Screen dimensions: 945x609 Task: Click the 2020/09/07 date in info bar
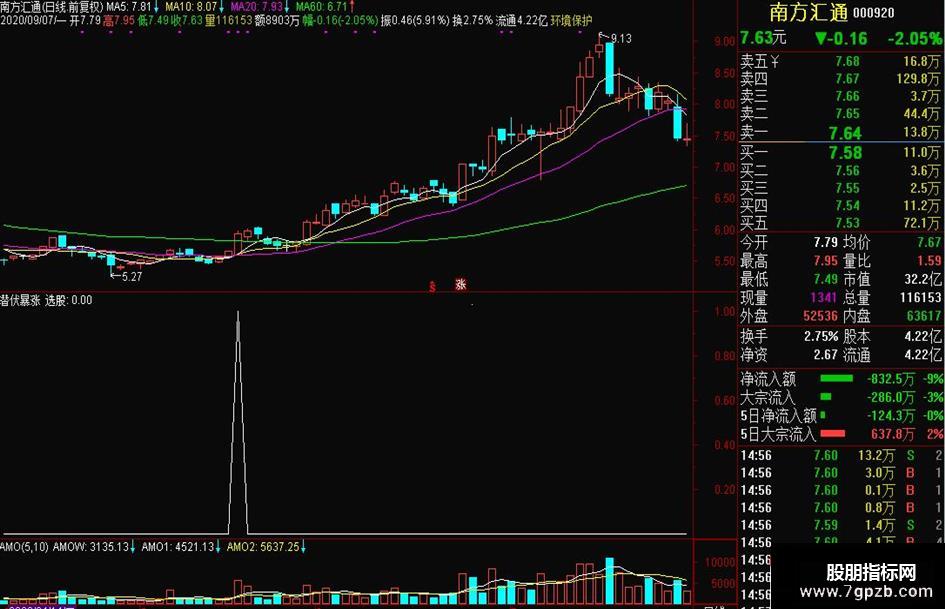[27, 21]
